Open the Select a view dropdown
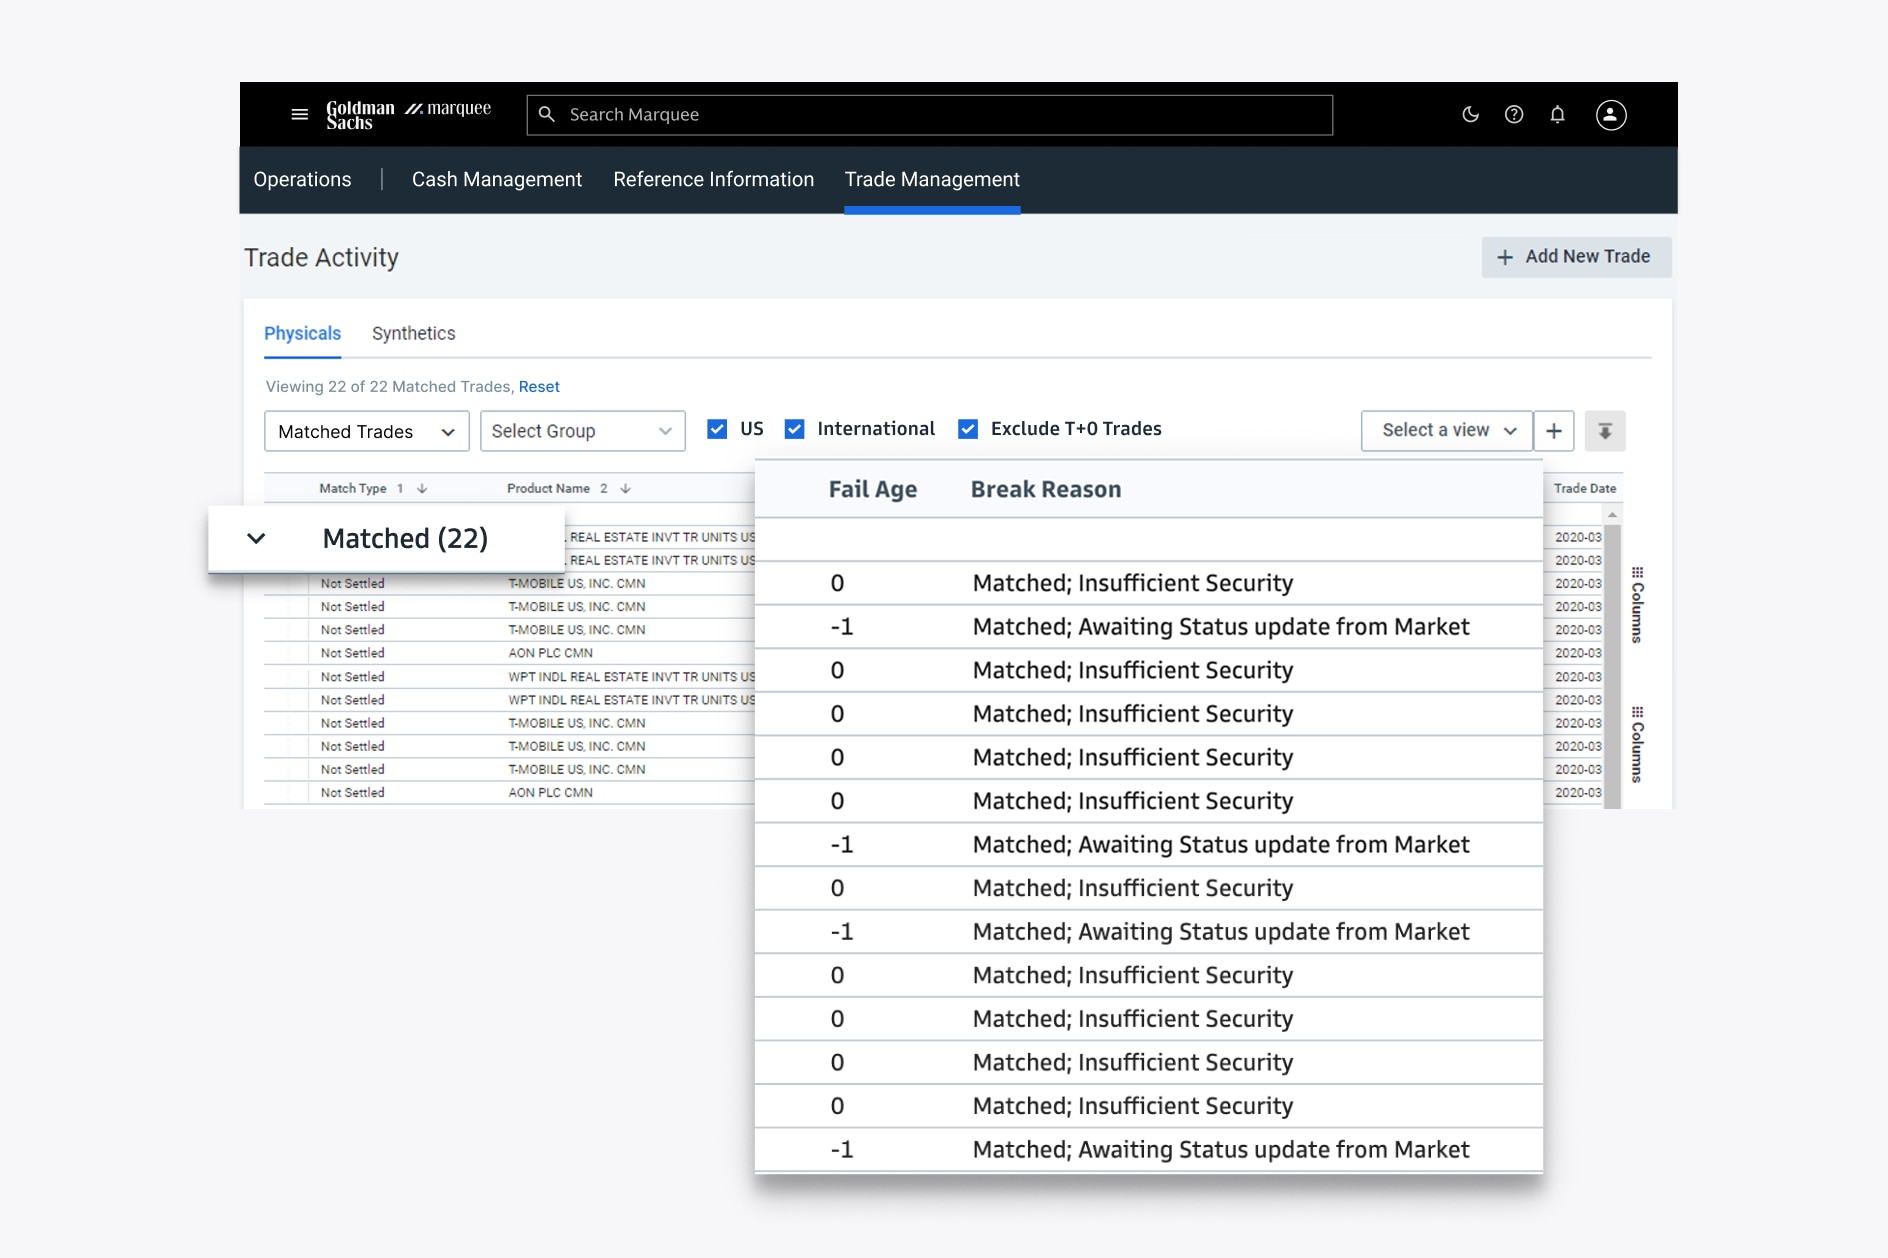The width and height of the screenshot is (1888, 1258). pyautogui.click(x=1447, y=431)
